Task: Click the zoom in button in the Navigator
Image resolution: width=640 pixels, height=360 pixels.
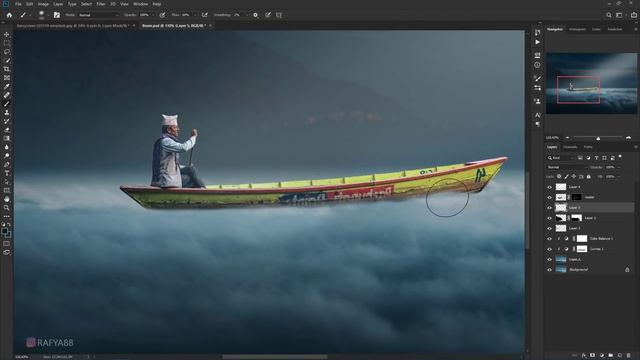Action: click(629, 138)
